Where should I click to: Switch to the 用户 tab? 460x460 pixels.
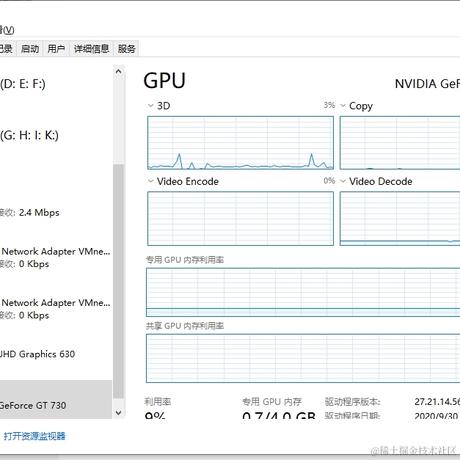pos(56,49)
